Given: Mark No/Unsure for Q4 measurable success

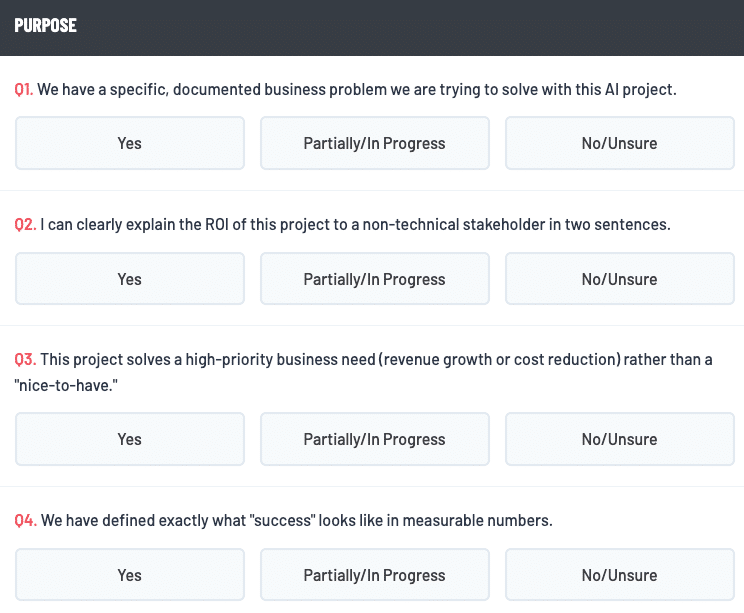Looking at the screenshot, I should (x=619, y=575).
